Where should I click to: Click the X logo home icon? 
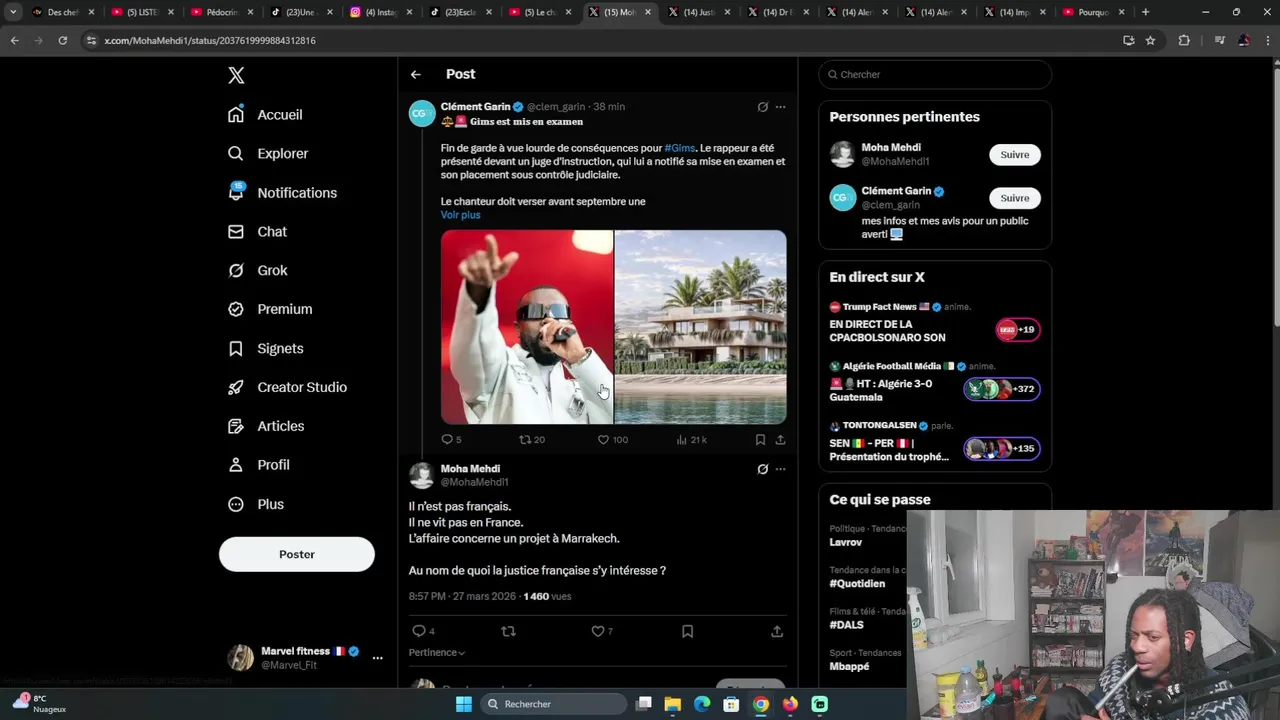point(236,75)
